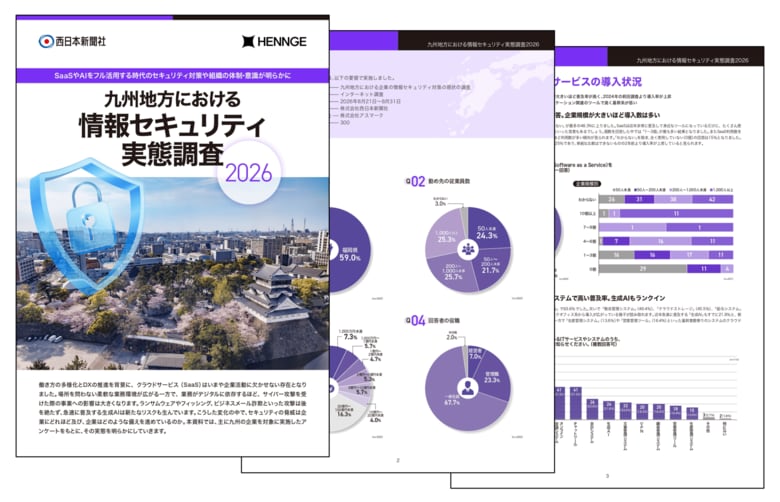Select the 福岡県 59.0% pie slice
The image size is (780, 502).
click(x=349, y=250)
